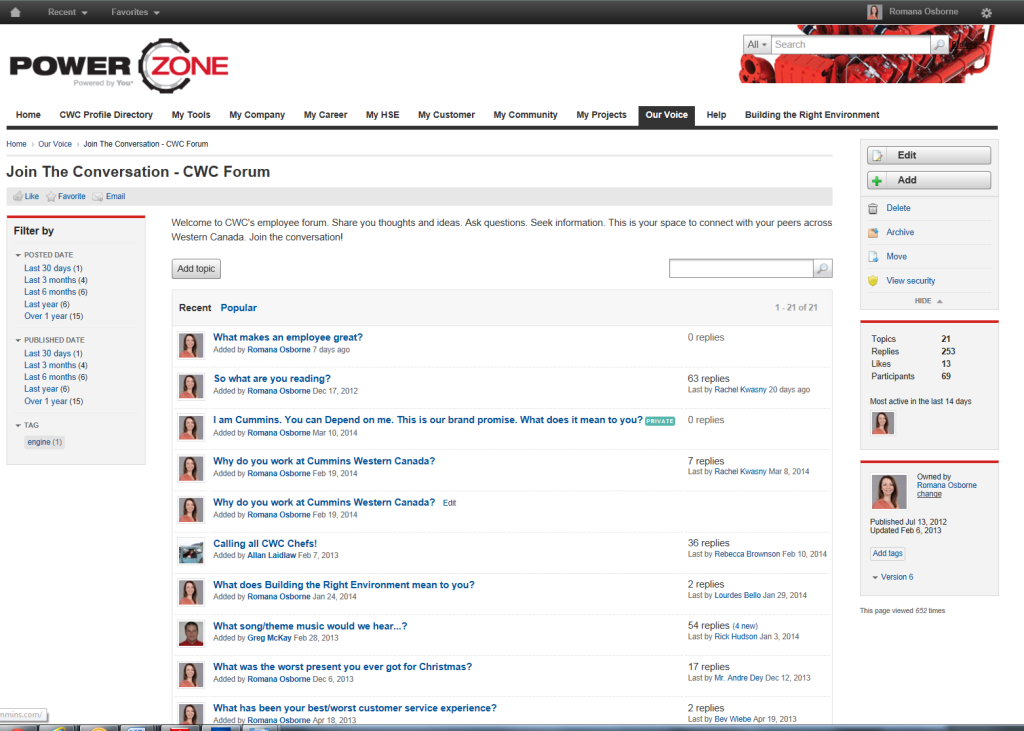
Task: Open the My Company menu
Action: pyautogui.click(x=257, y=115)
